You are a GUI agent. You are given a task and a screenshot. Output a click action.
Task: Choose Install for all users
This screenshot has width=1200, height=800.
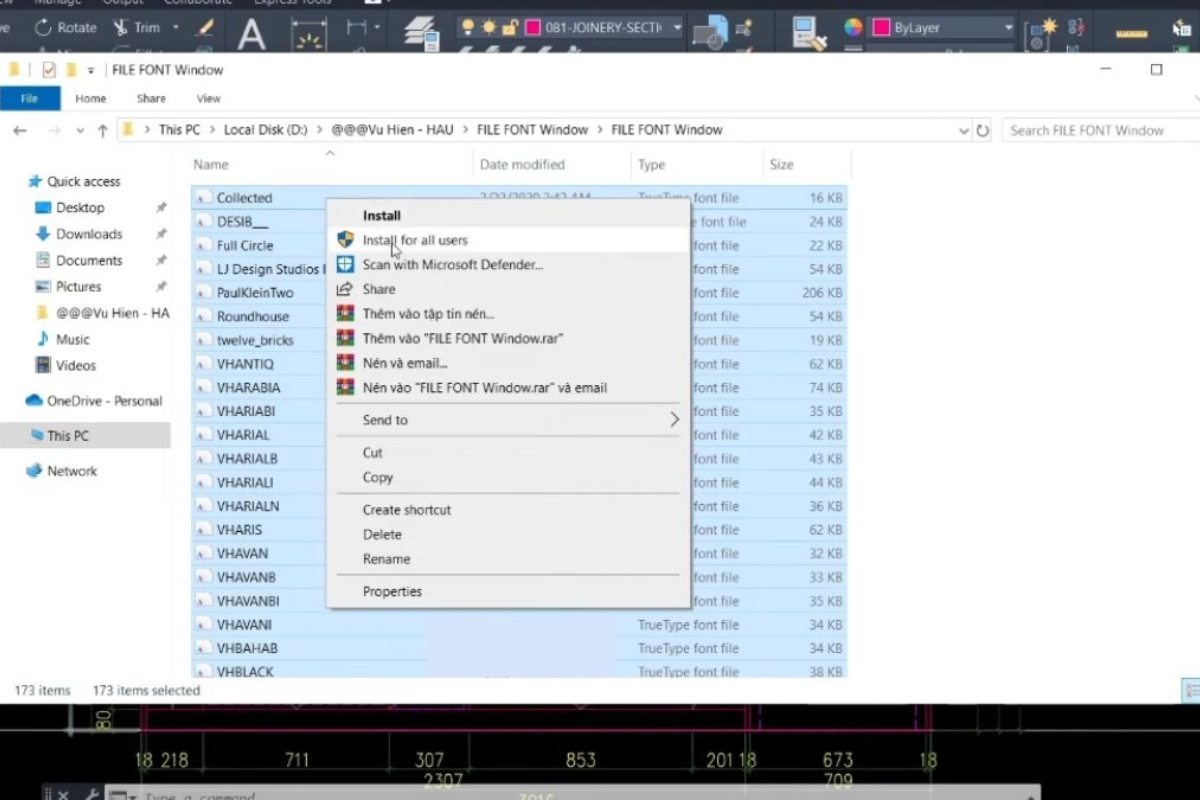point(415,240)
